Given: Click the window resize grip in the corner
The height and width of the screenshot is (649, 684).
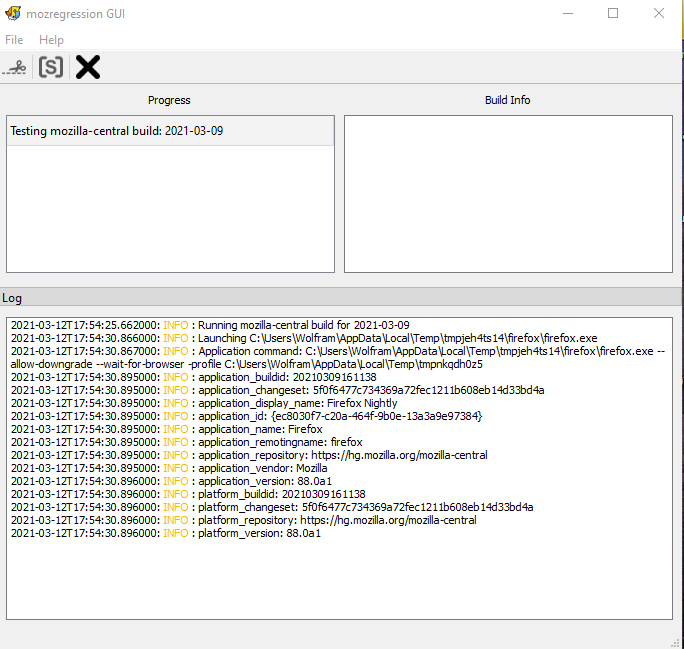Looking at the screenshot, I should (675, 643).
